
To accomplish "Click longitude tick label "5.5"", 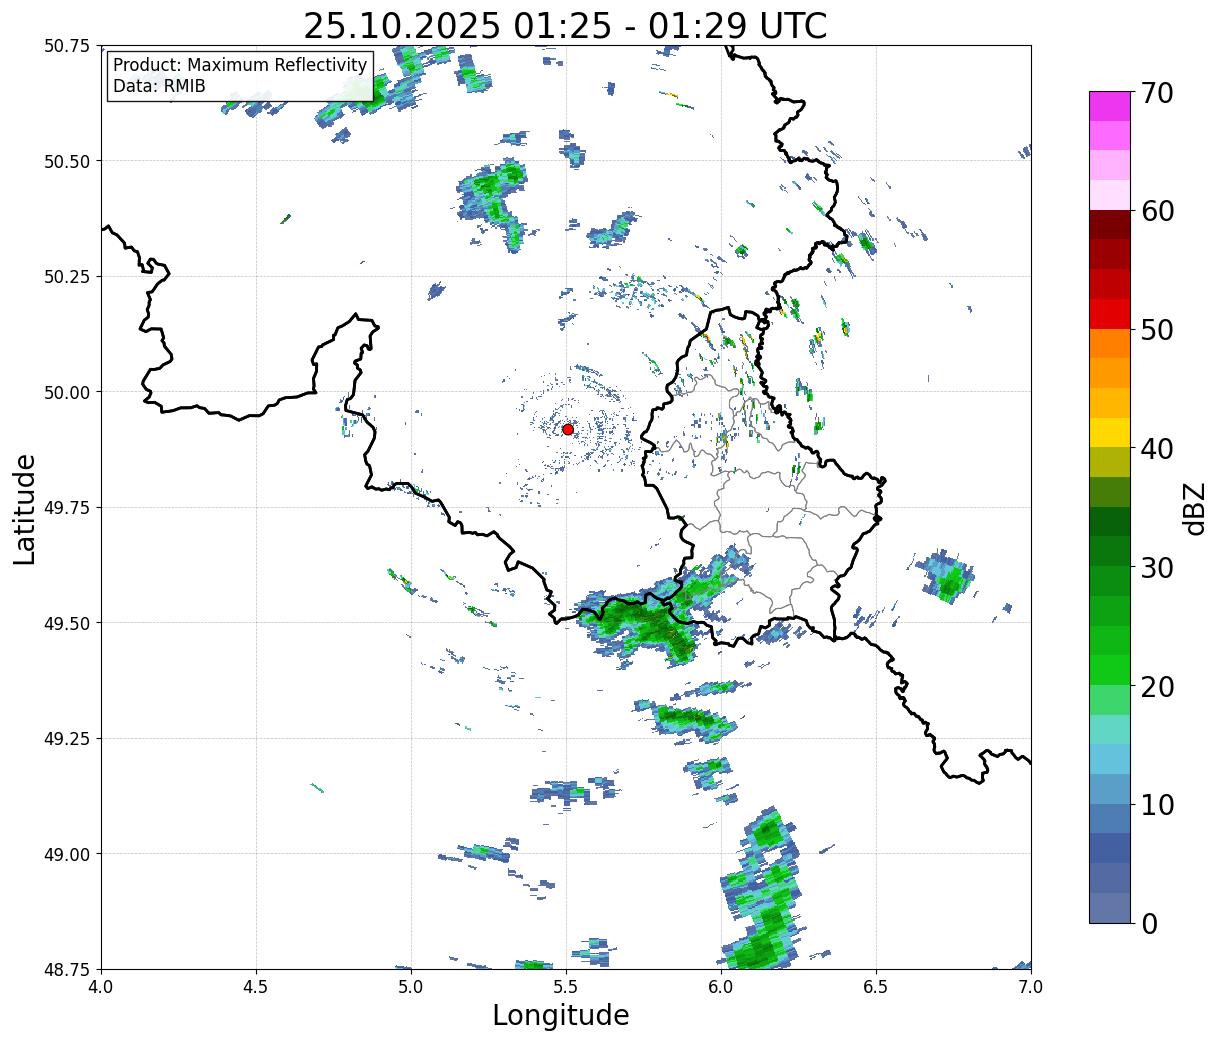I will coord(566,987).
